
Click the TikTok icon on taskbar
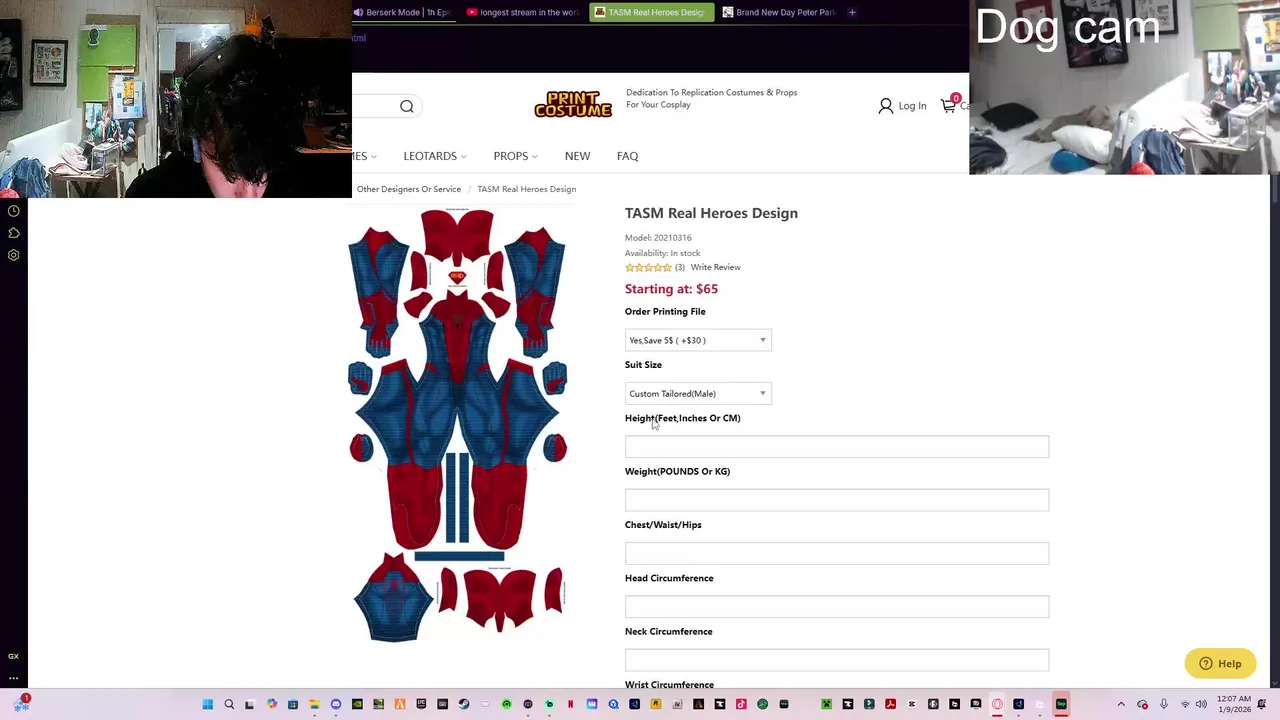pyautogui.click(x=741, y=704)
